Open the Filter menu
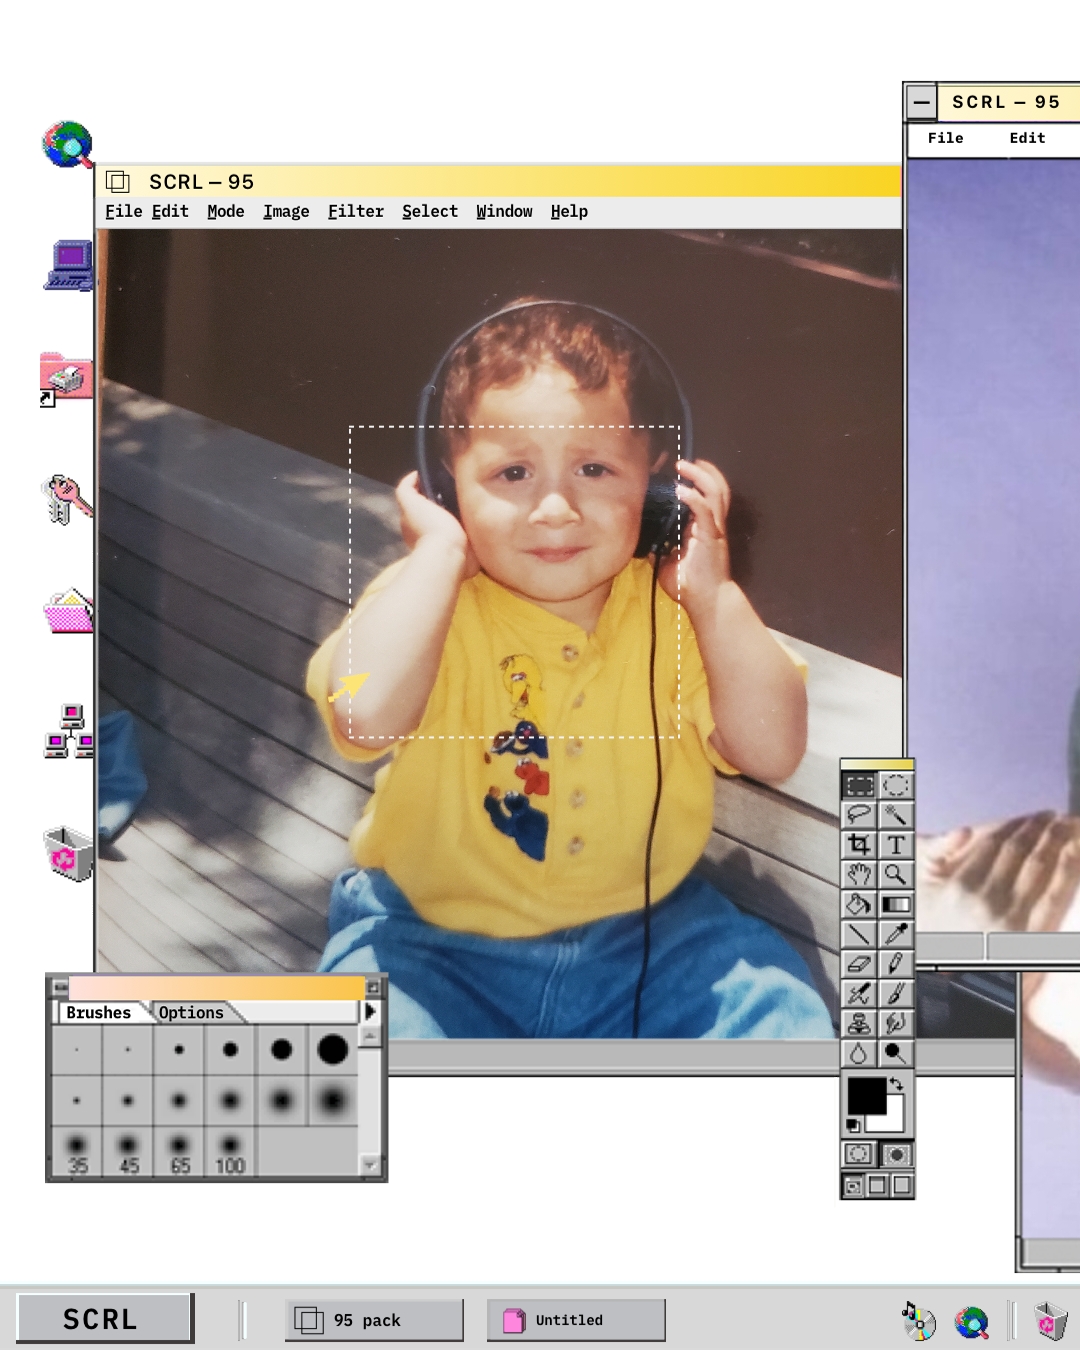Image resolution: width=1080 pixels, height=1350 pixels. tap(355, 211)
